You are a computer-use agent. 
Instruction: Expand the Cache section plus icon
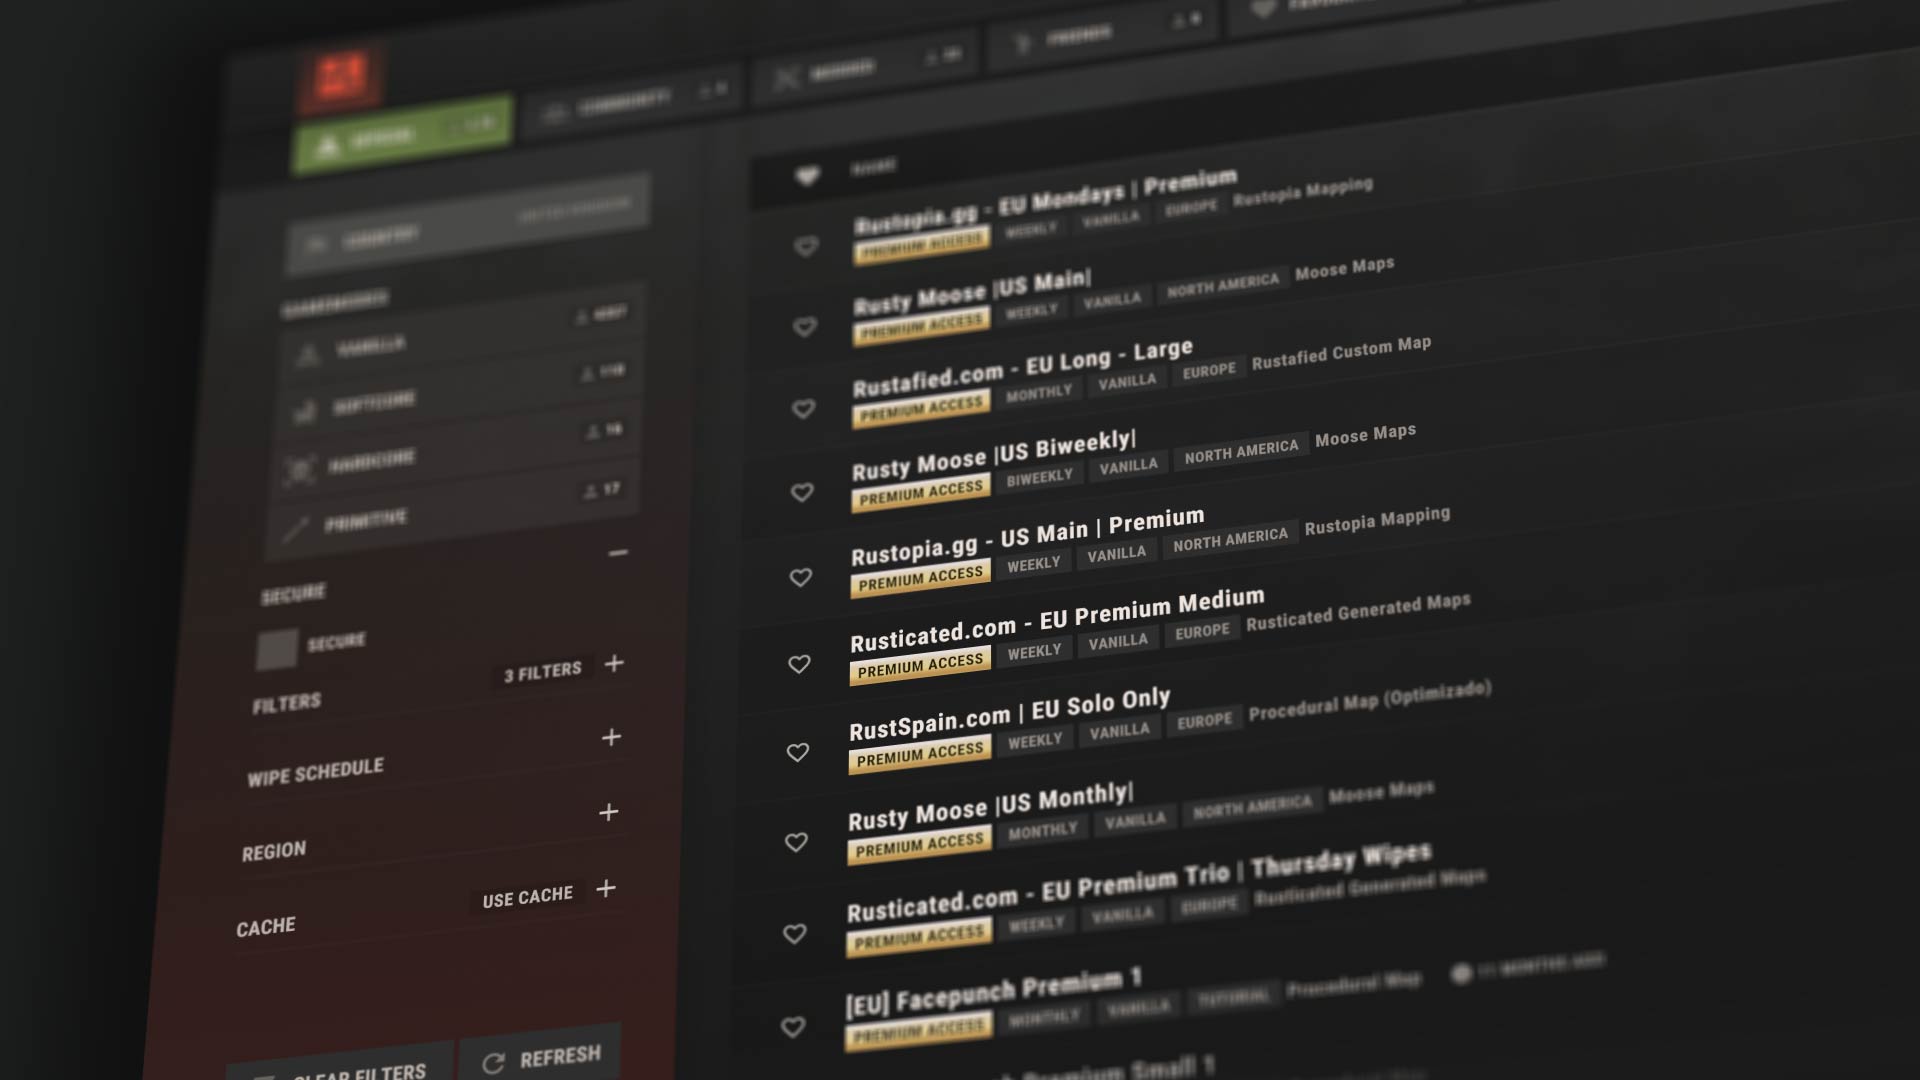click(606, 888)
